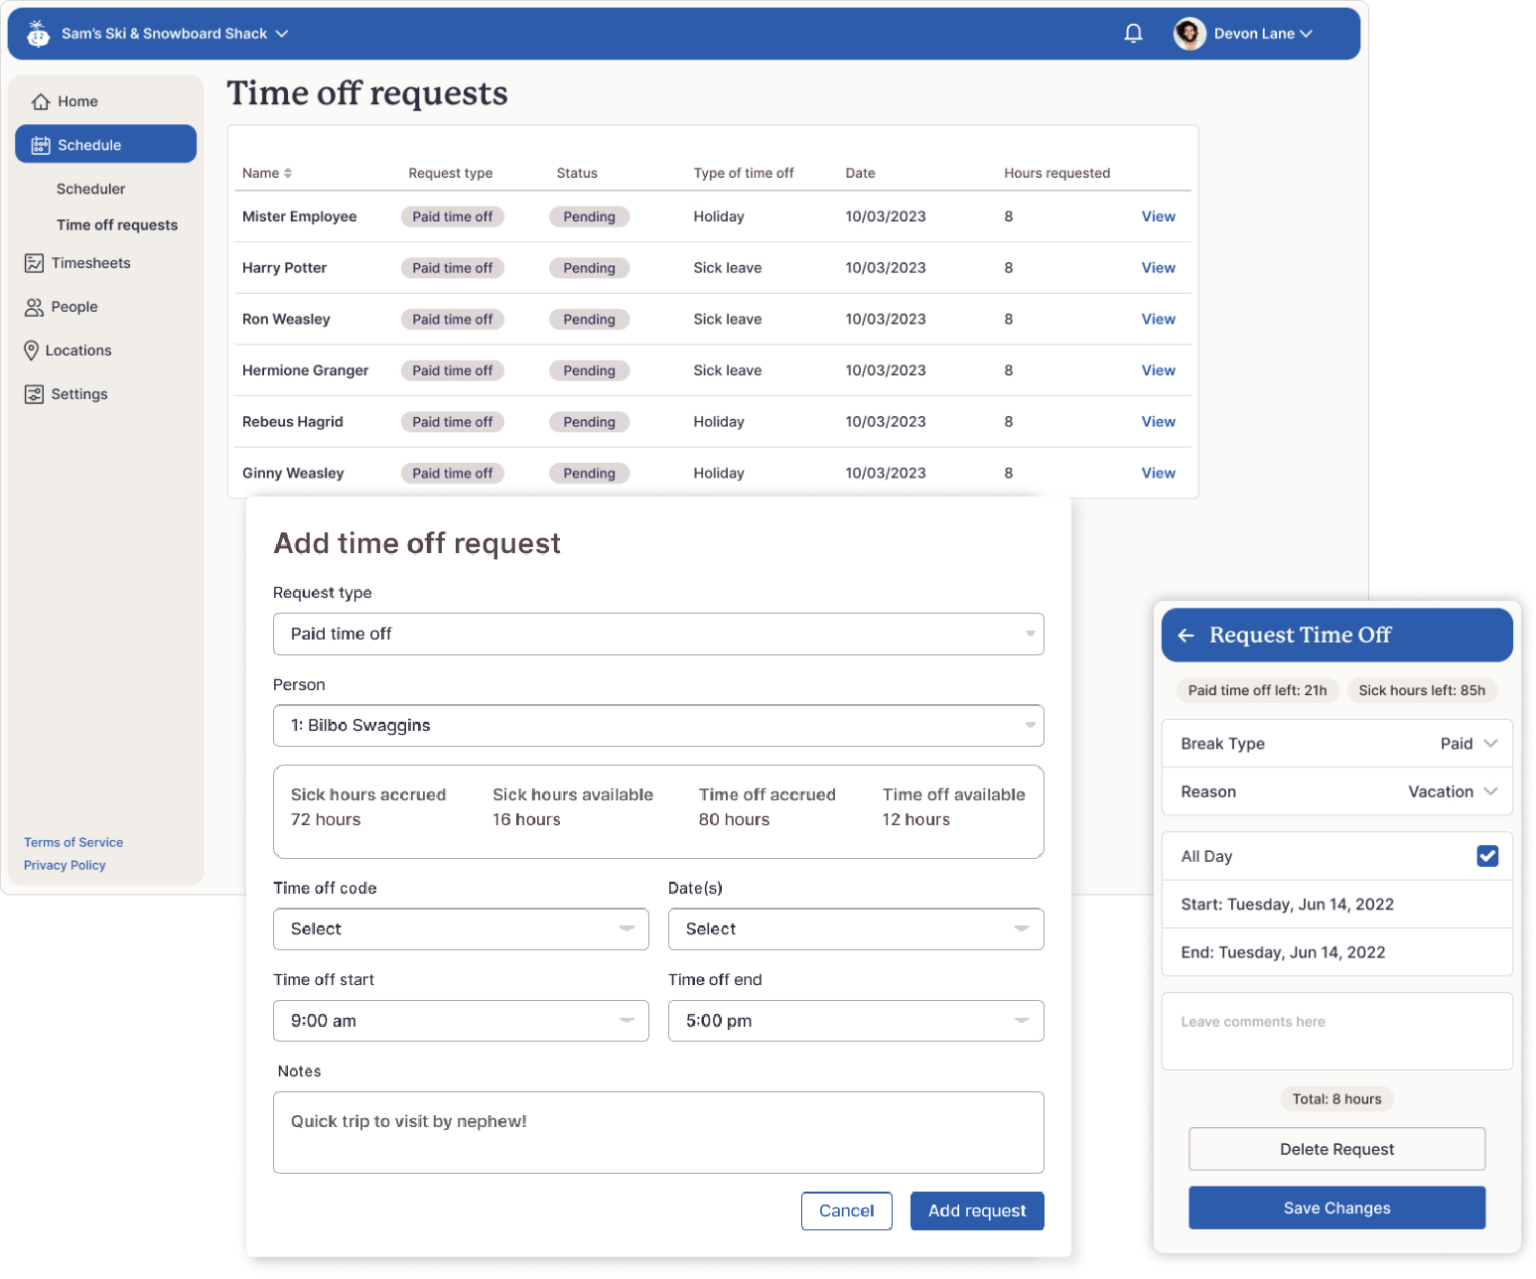The height and width of the screenshot is (1279, 1536).
Task: Click the Pending status badge for Harry Potter
Action: click(x=589, y=268)
